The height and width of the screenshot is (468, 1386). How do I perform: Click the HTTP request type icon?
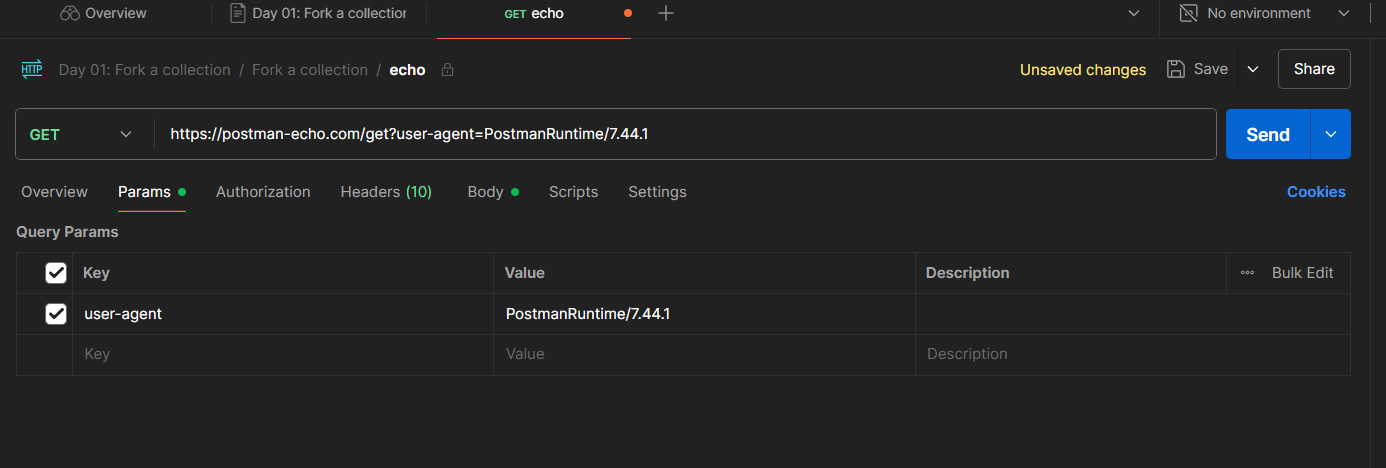[x=31, y=69]
